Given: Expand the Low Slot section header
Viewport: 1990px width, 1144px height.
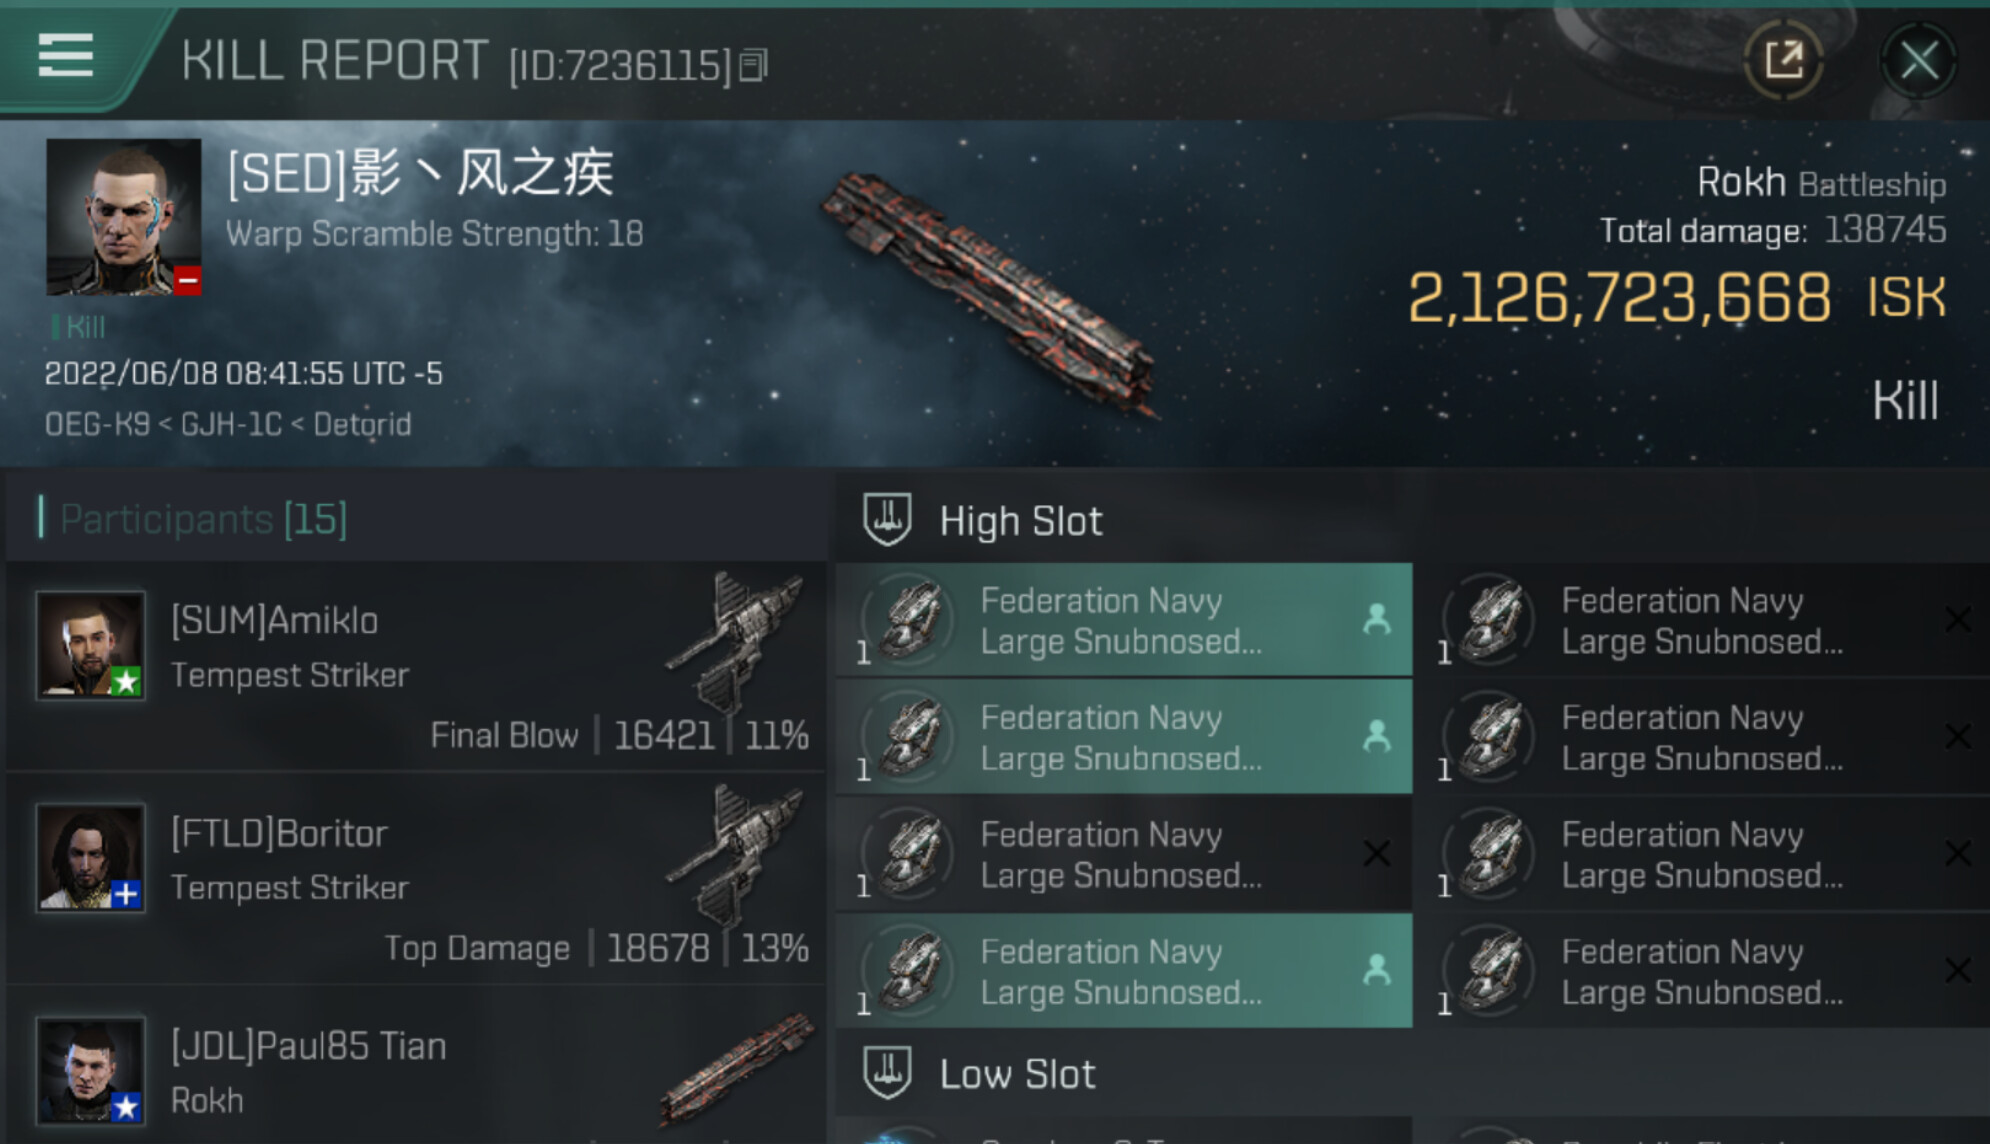Looking at the screenshot, I should 1017,1074.
